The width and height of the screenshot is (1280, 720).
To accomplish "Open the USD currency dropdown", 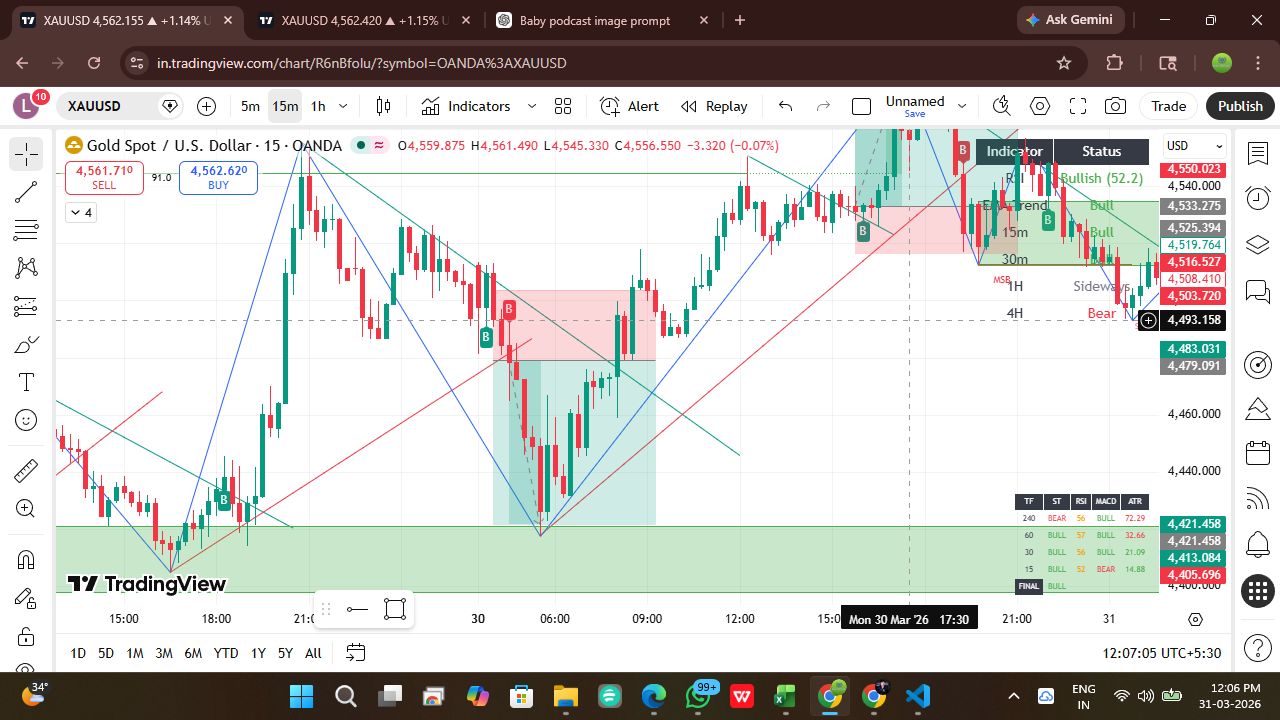I will pyautogui.click(x=1194, y=146).
